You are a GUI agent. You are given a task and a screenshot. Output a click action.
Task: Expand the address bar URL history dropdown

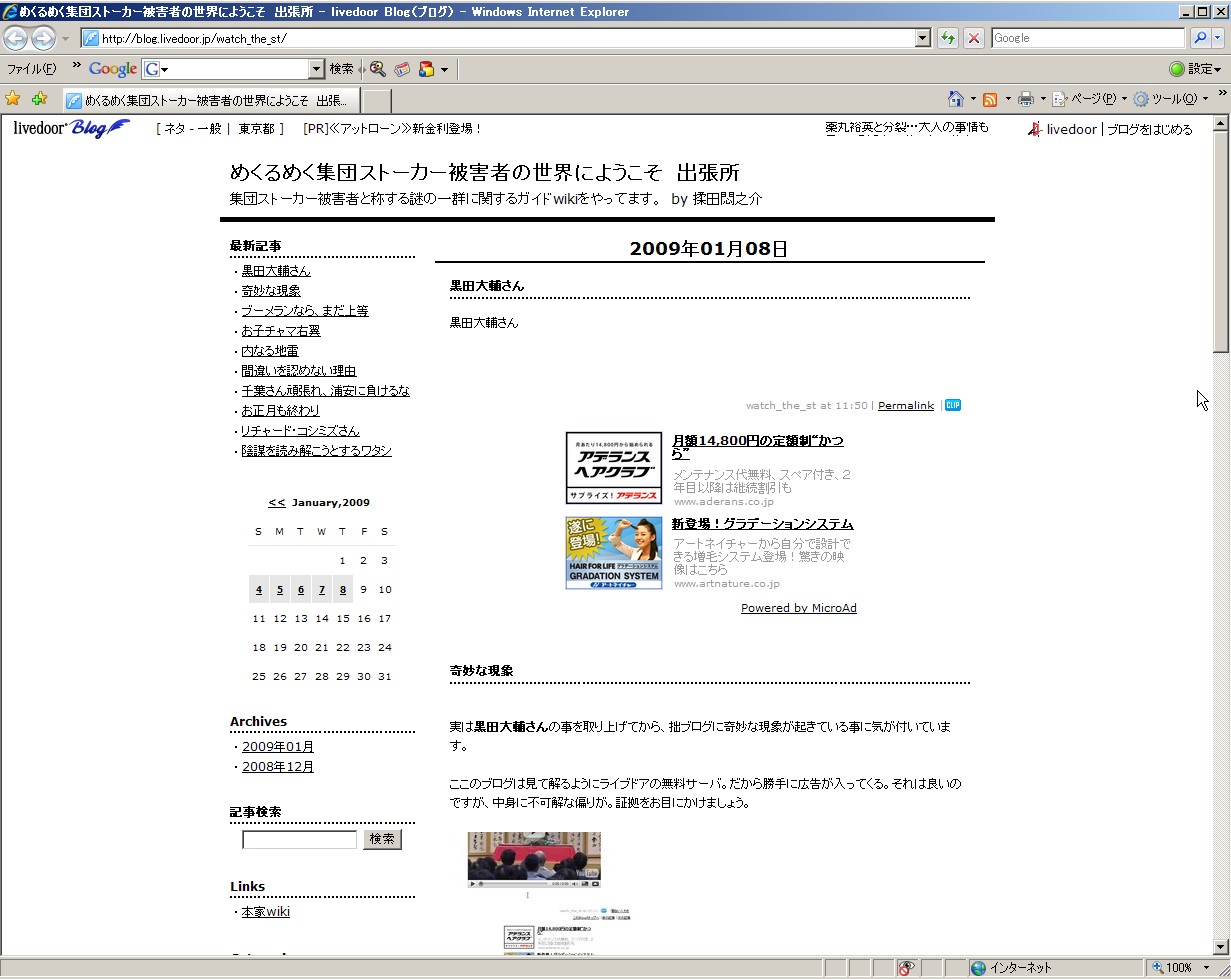[x=923, y=38]
